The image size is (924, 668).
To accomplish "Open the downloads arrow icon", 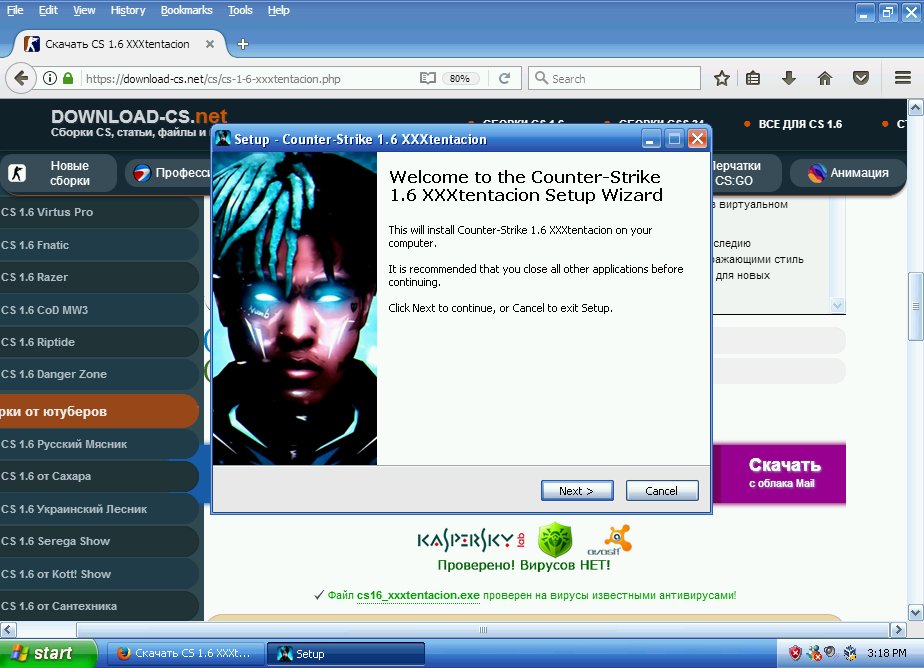I will pos(789,78).
